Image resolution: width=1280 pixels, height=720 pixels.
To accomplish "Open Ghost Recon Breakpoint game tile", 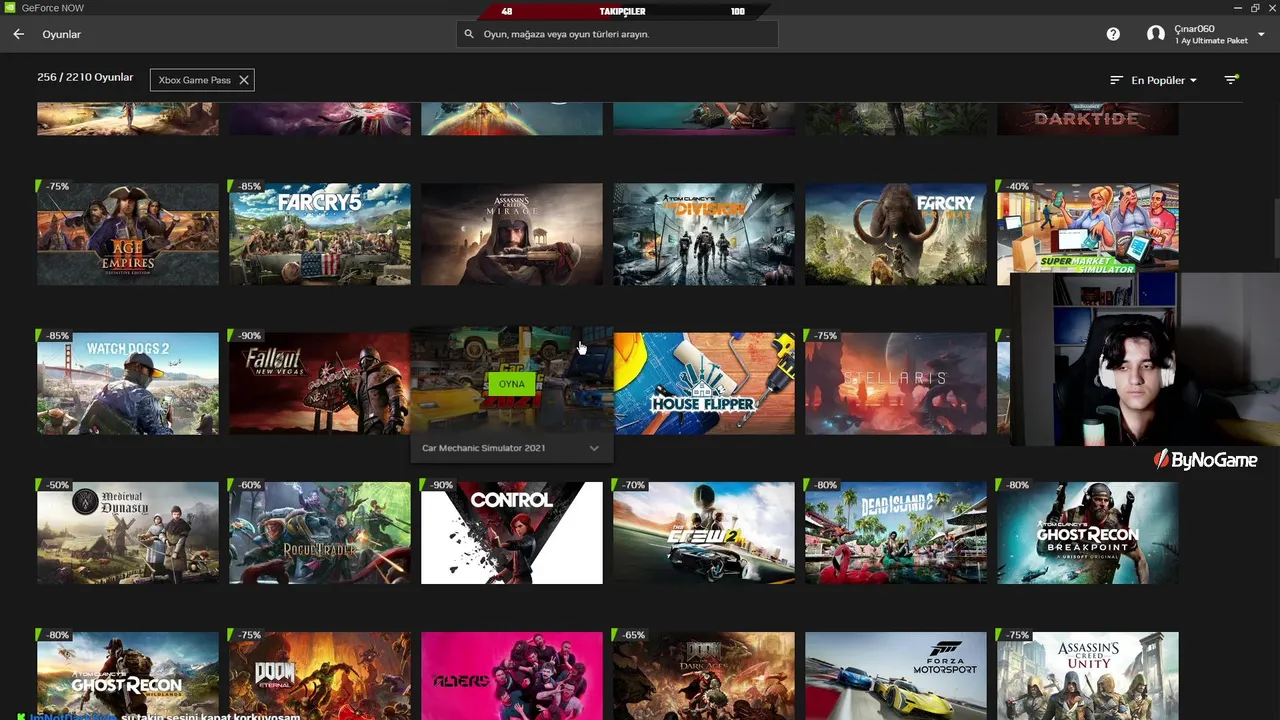I will [x=1088, y=533].
